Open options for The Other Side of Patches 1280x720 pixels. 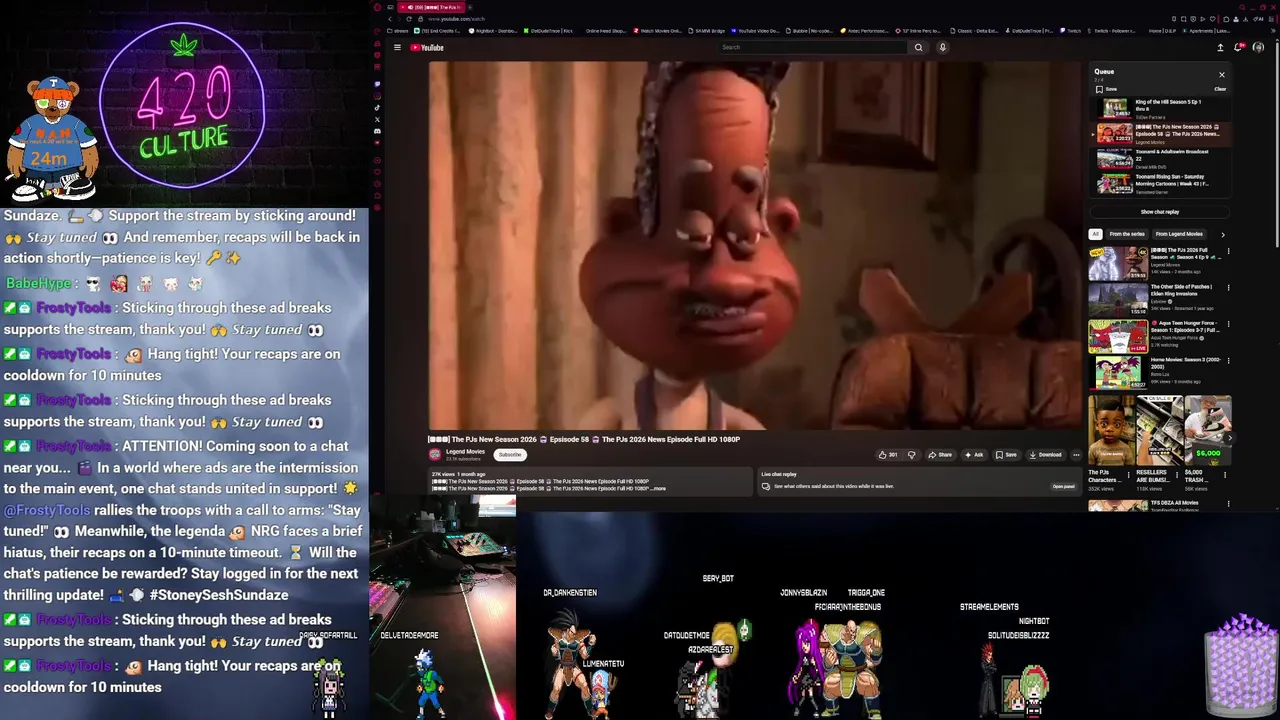(x=1228, y=288)
